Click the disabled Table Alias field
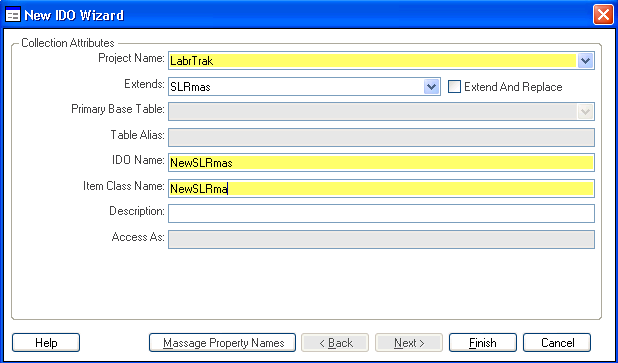The width and height of the screenshot is (618, 363). (381, 138)
